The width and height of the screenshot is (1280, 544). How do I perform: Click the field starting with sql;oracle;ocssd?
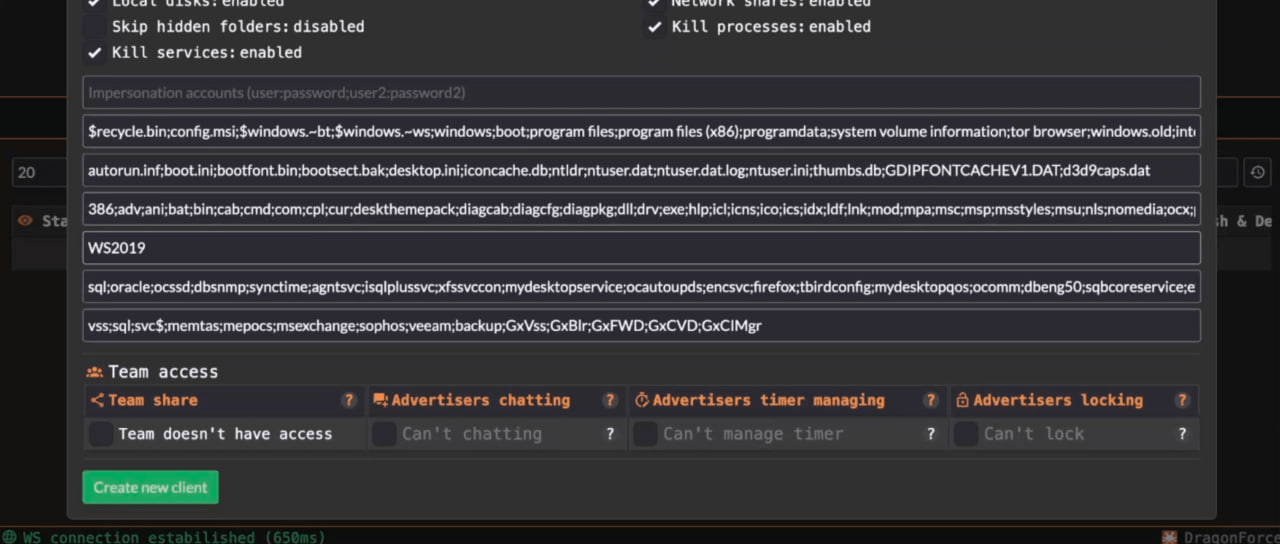[641, 287]
